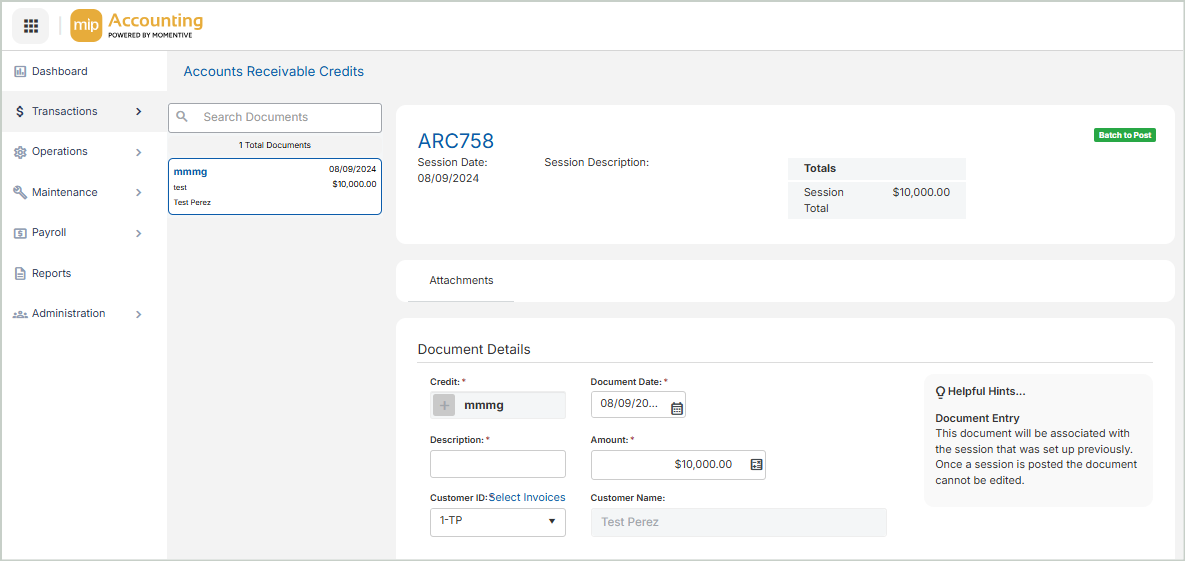Switch to the Attachments tab

(461, 281)
